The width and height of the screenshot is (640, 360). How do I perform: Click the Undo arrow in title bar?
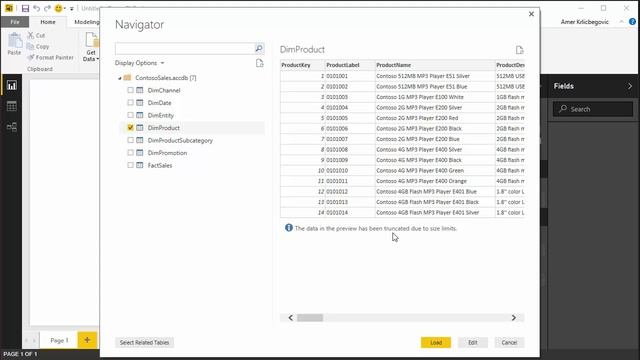pos(36,8)
